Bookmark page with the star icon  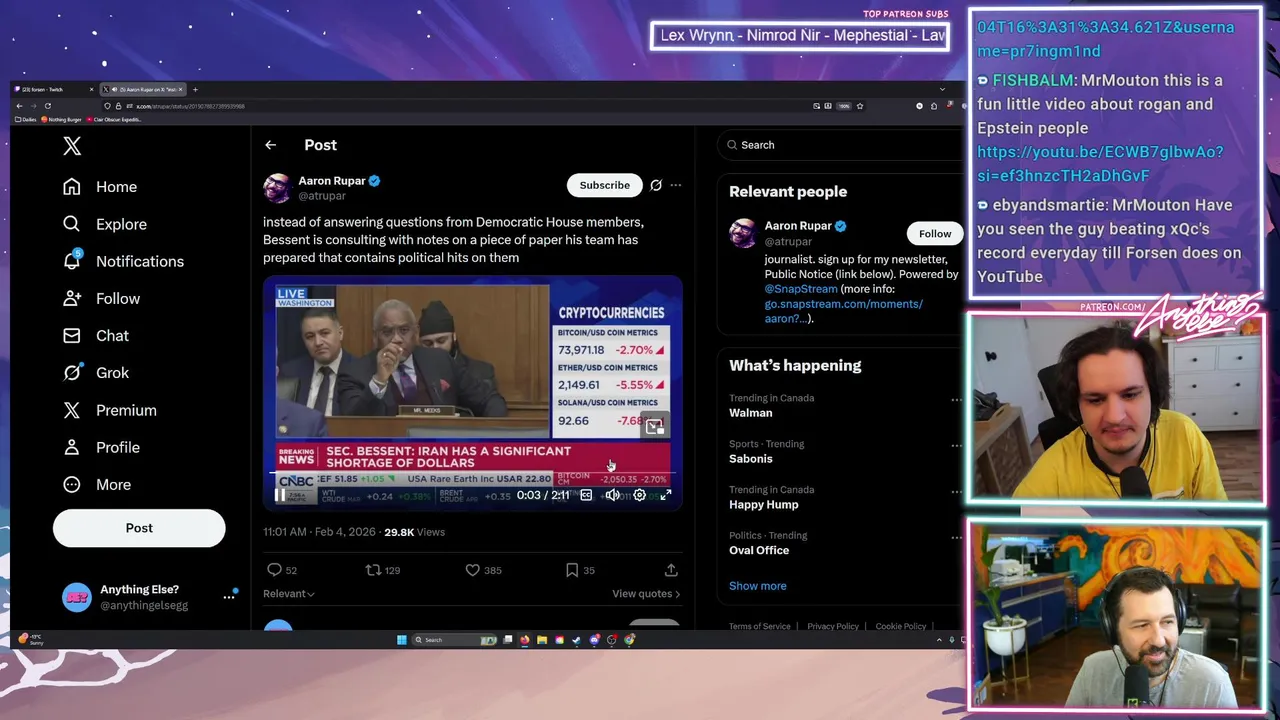(860, 106)
